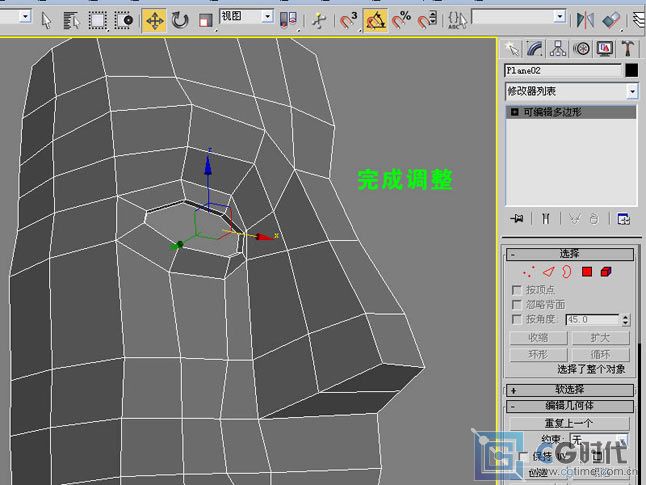
Task: Enable the 忽略背面 checkbox
Action: [516, 305]
